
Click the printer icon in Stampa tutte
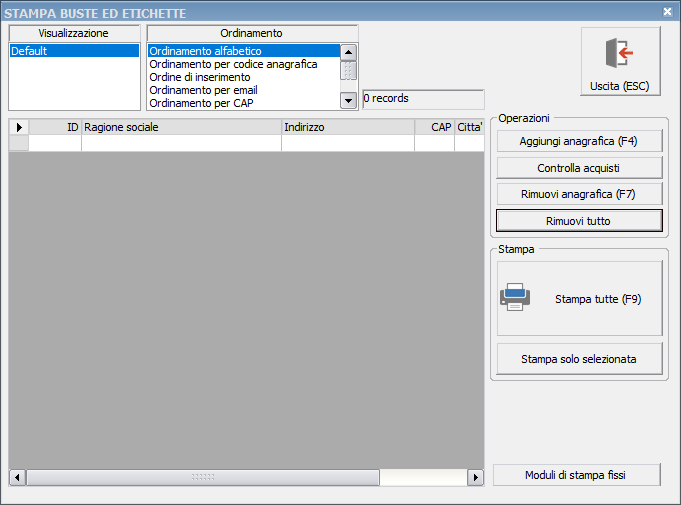tap(515, 297)
